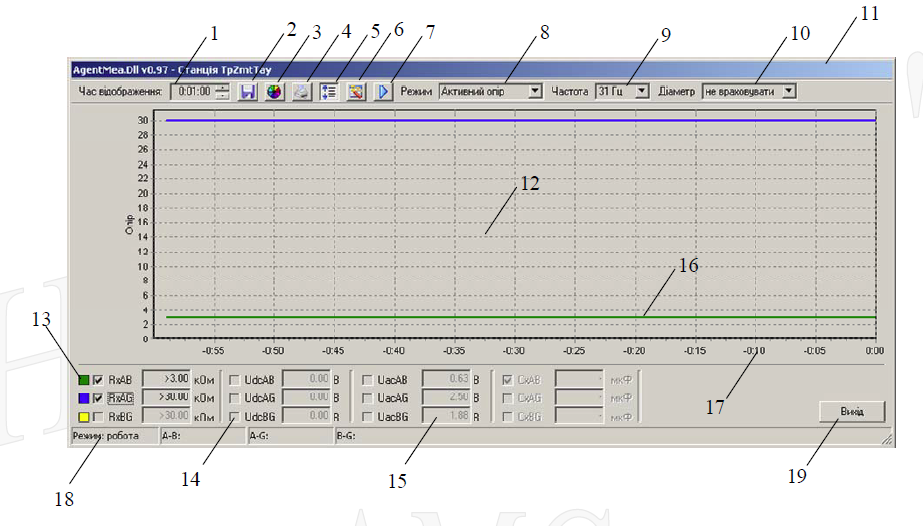Click the yellow RxBG color swatch

tap(84, 417)
